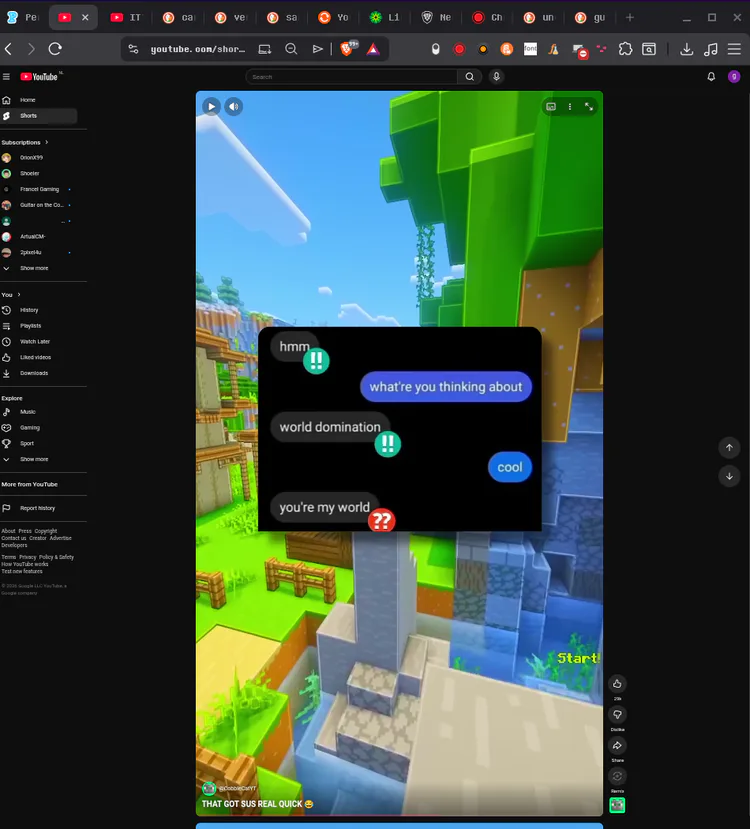750x829 pixels.
Task: Toggle captions icon on the Shorts player
Action: coord(551,107)
